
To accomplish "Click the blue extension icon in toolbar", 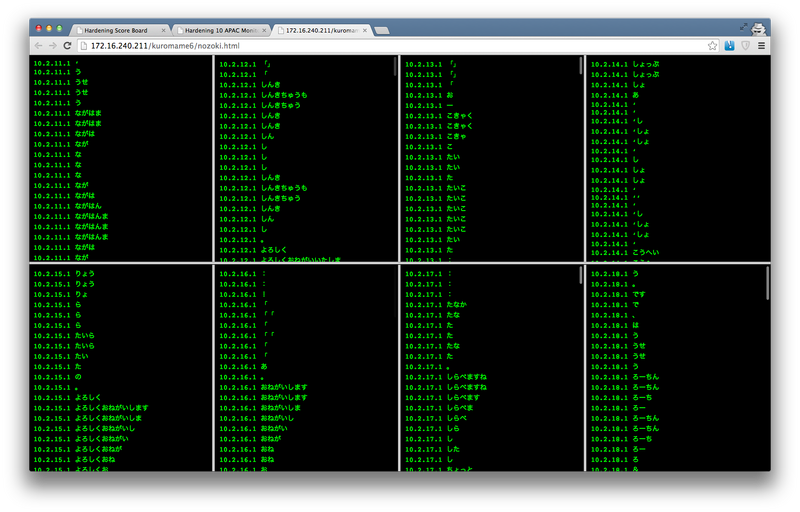I will (x=731, y=46).
